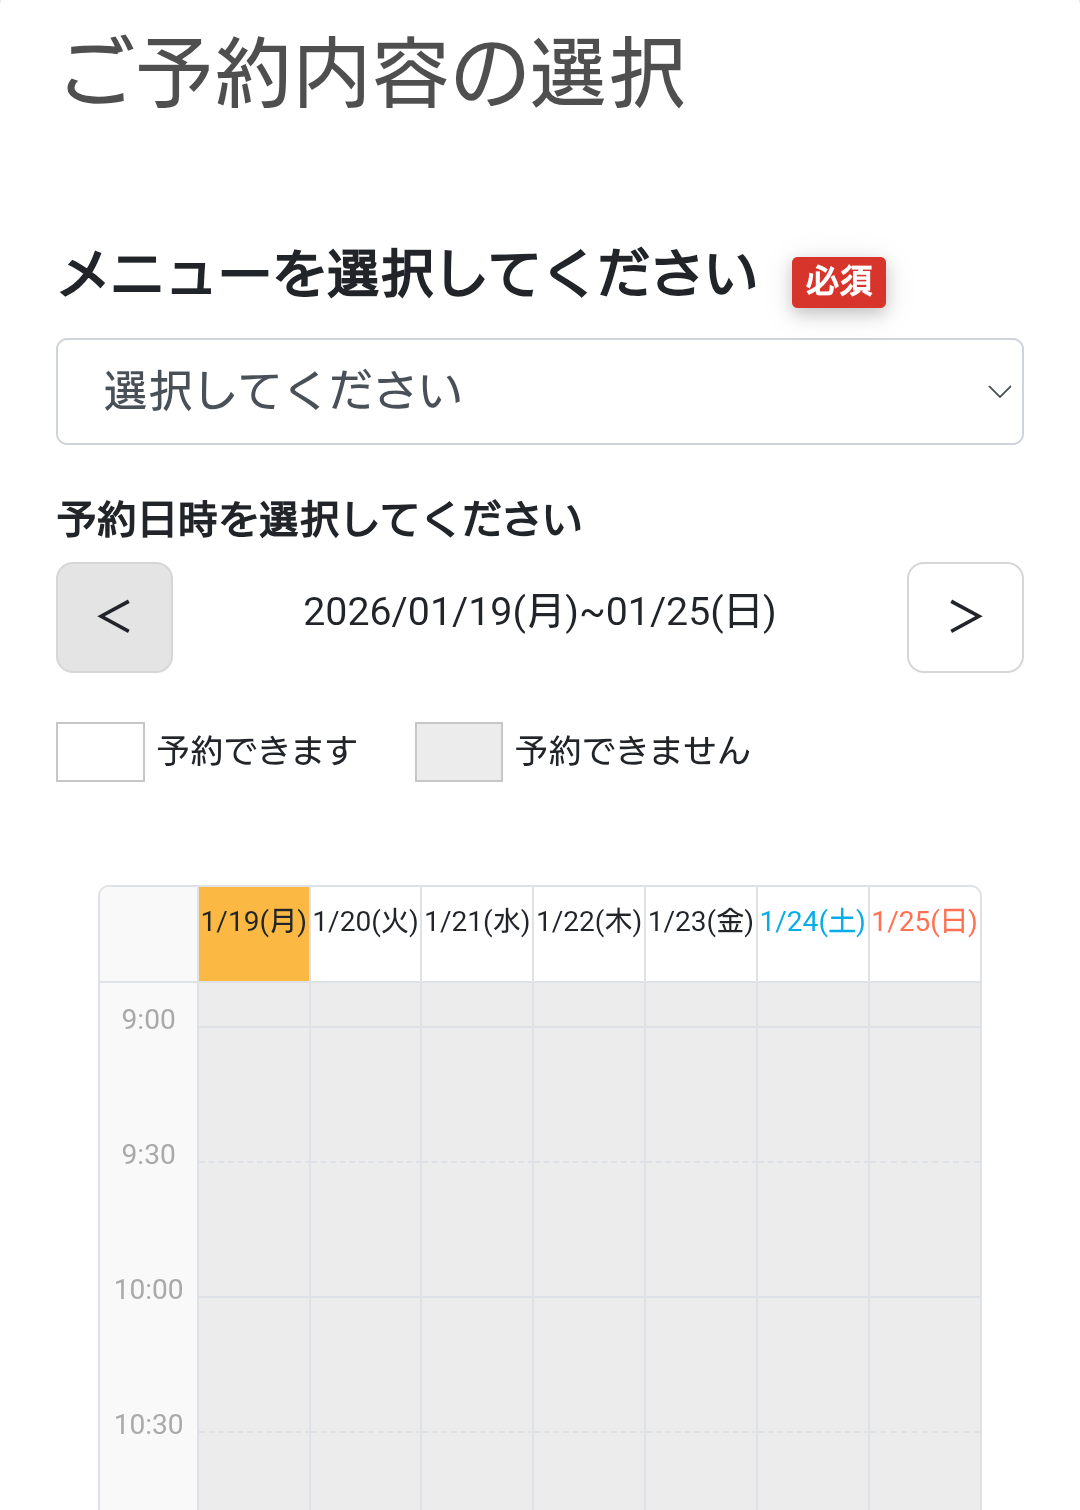Click the date range 2026/01/19(月)~01/25(日) text
The width and height of the screenshot is (1080, 1510).
pos(540,615)
